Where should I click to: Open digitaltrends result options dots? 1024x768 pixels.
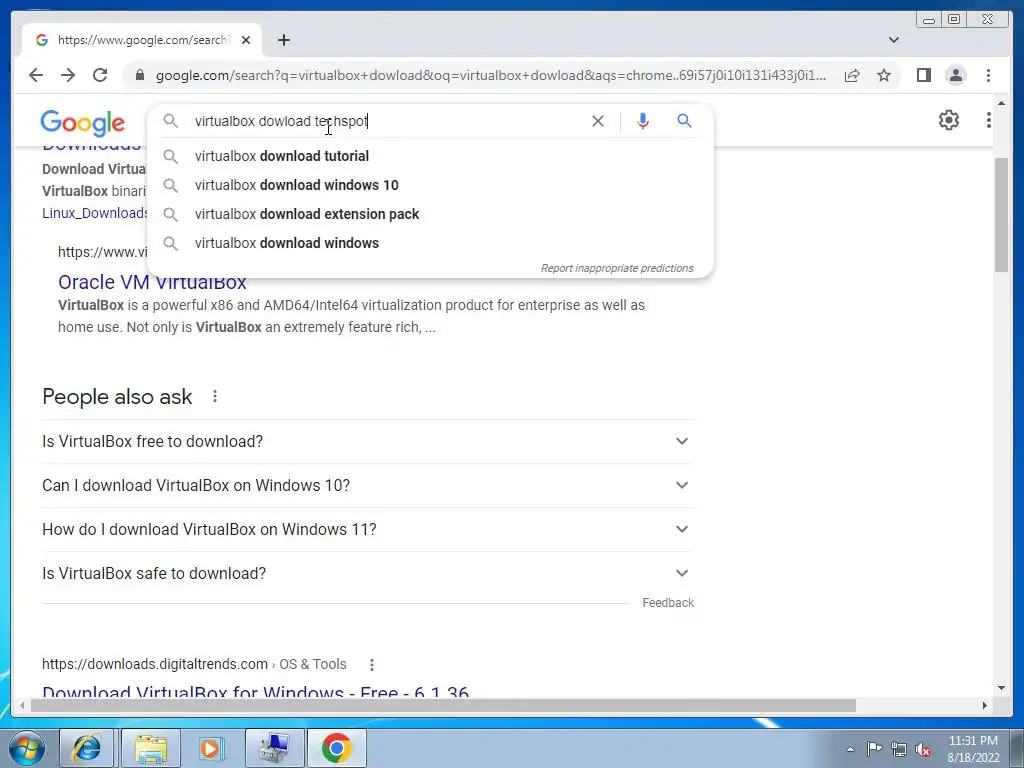372,665
